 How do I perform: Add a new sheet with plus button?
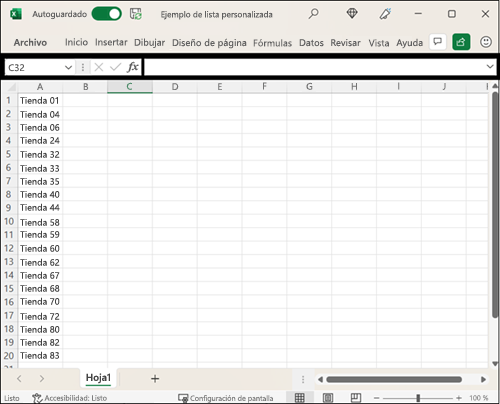[x=155, y=379]
